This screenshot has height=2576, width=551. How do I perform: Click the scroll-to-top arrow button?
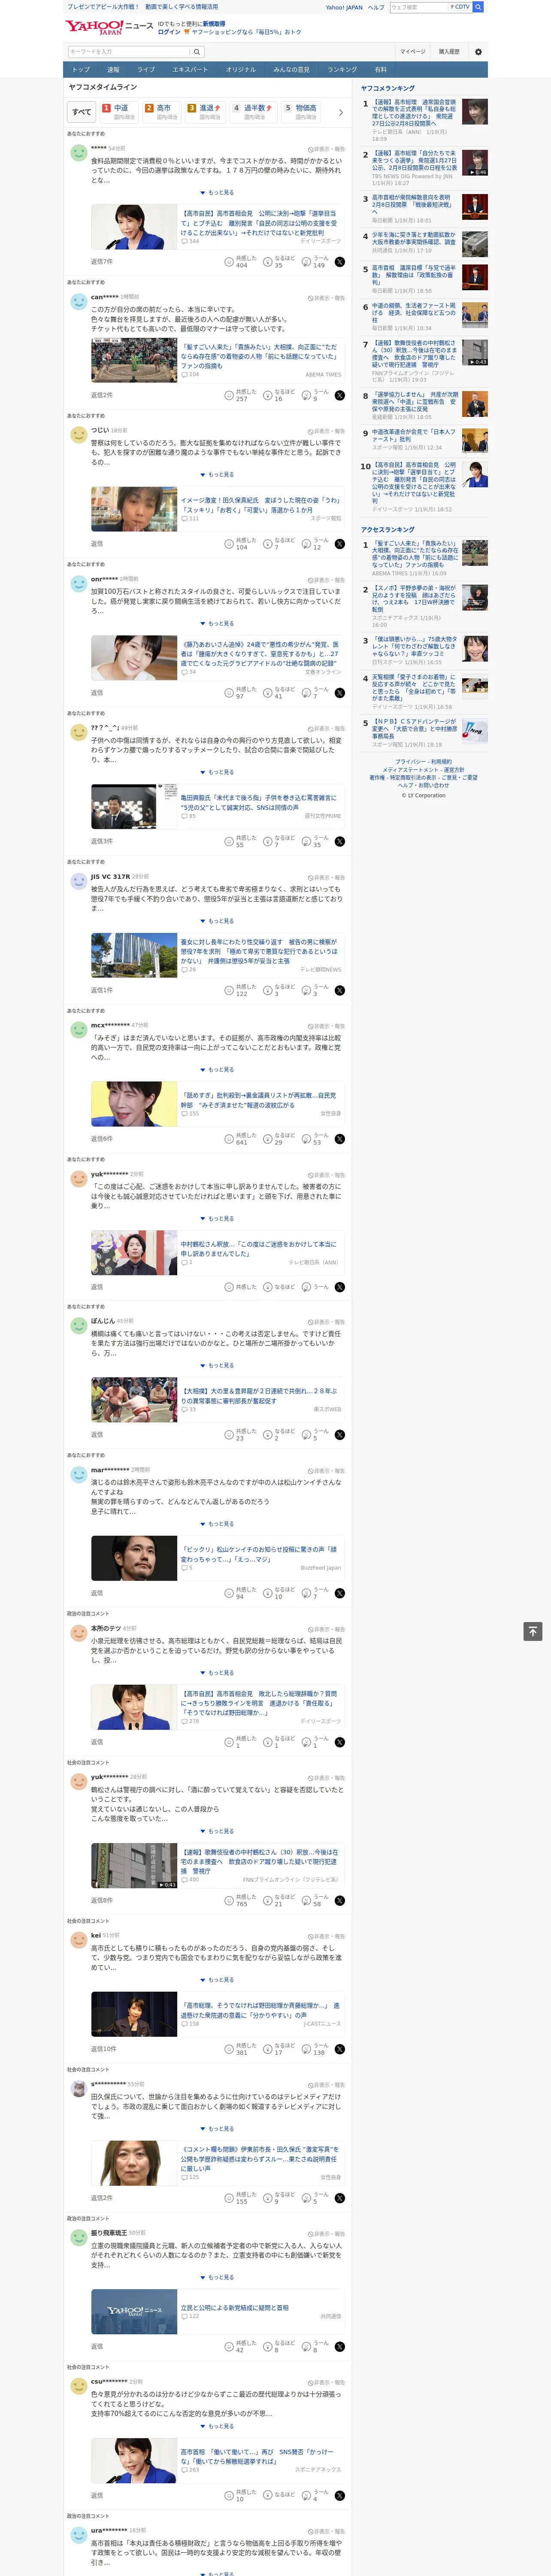tap(533, 1631)
